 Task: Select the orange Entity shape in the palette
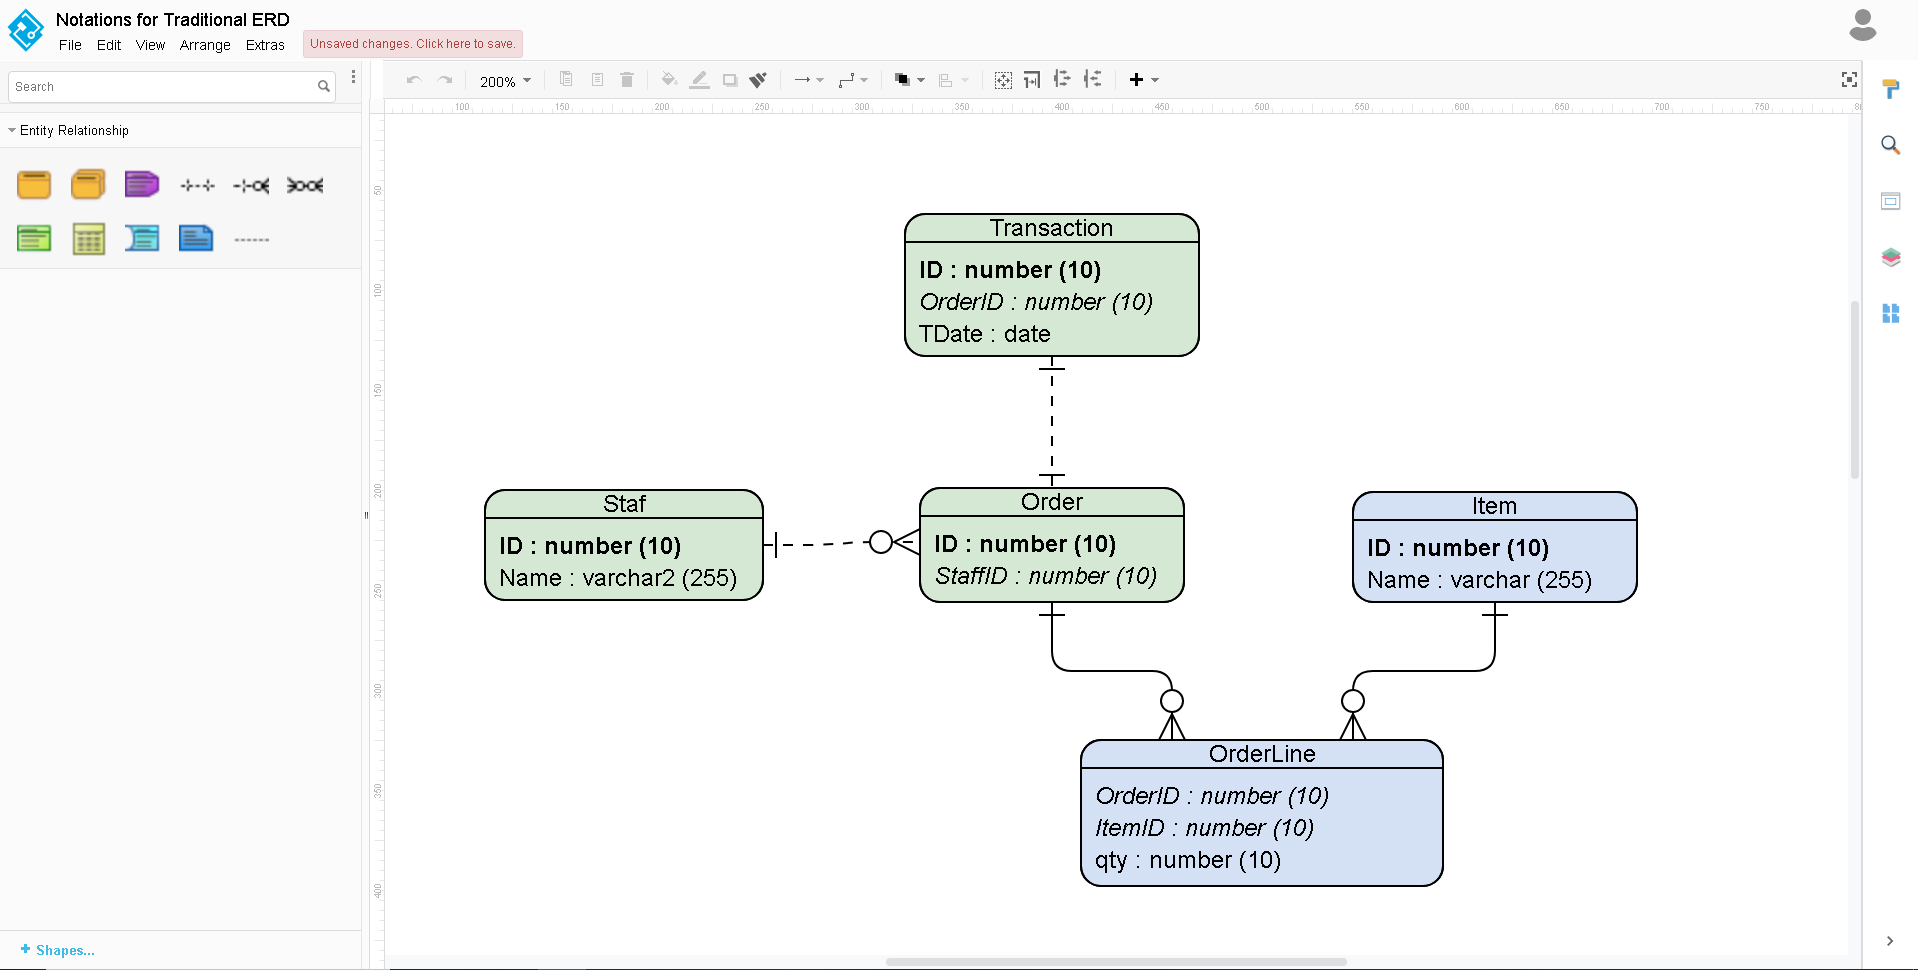pyautogui.click(x=34, y=184)
